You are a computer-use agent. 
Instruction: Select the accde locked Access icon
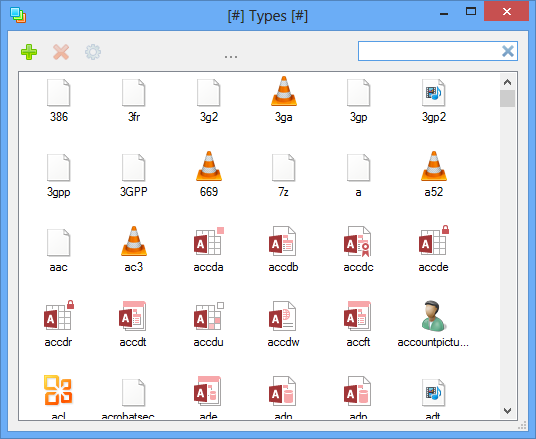point(434,240)
